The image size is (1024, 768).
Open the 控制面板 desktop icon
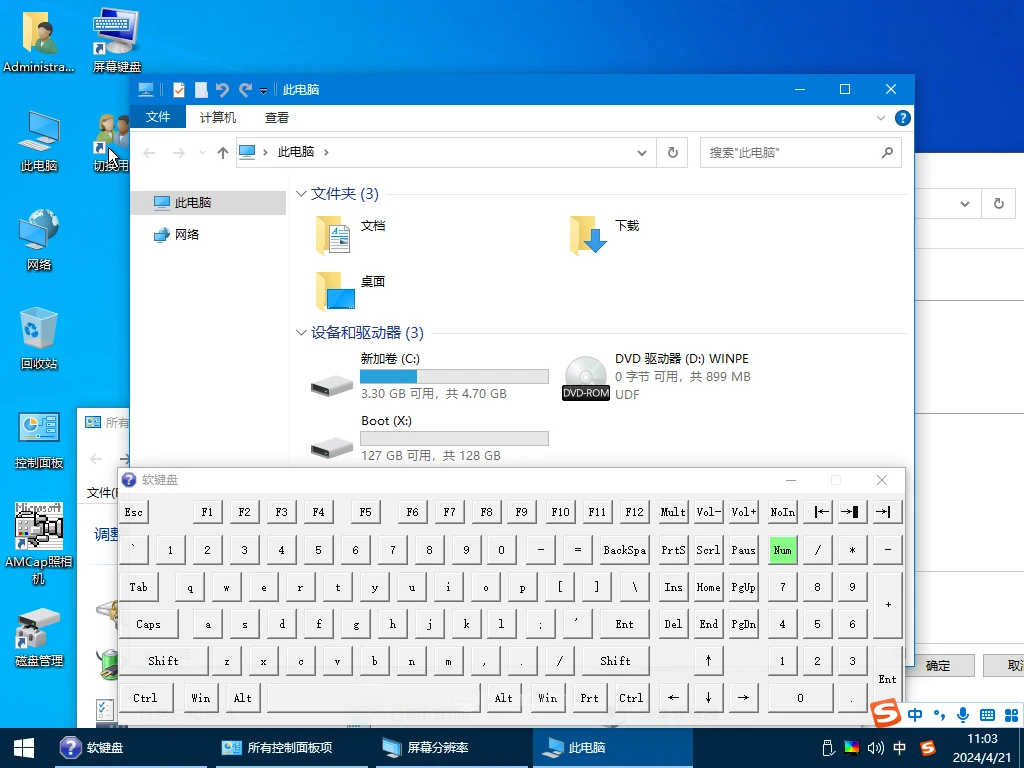coord(39,440)
